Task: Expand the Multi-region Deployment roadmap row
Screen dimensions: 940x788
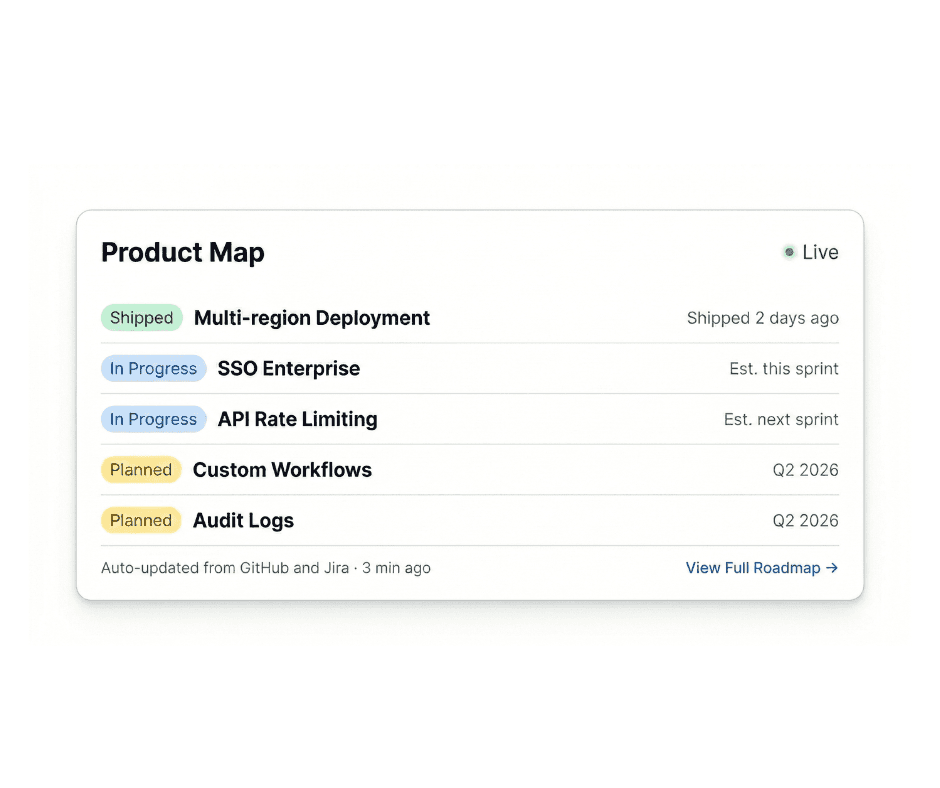Action: pyautogui.click(x=311, y=318)
